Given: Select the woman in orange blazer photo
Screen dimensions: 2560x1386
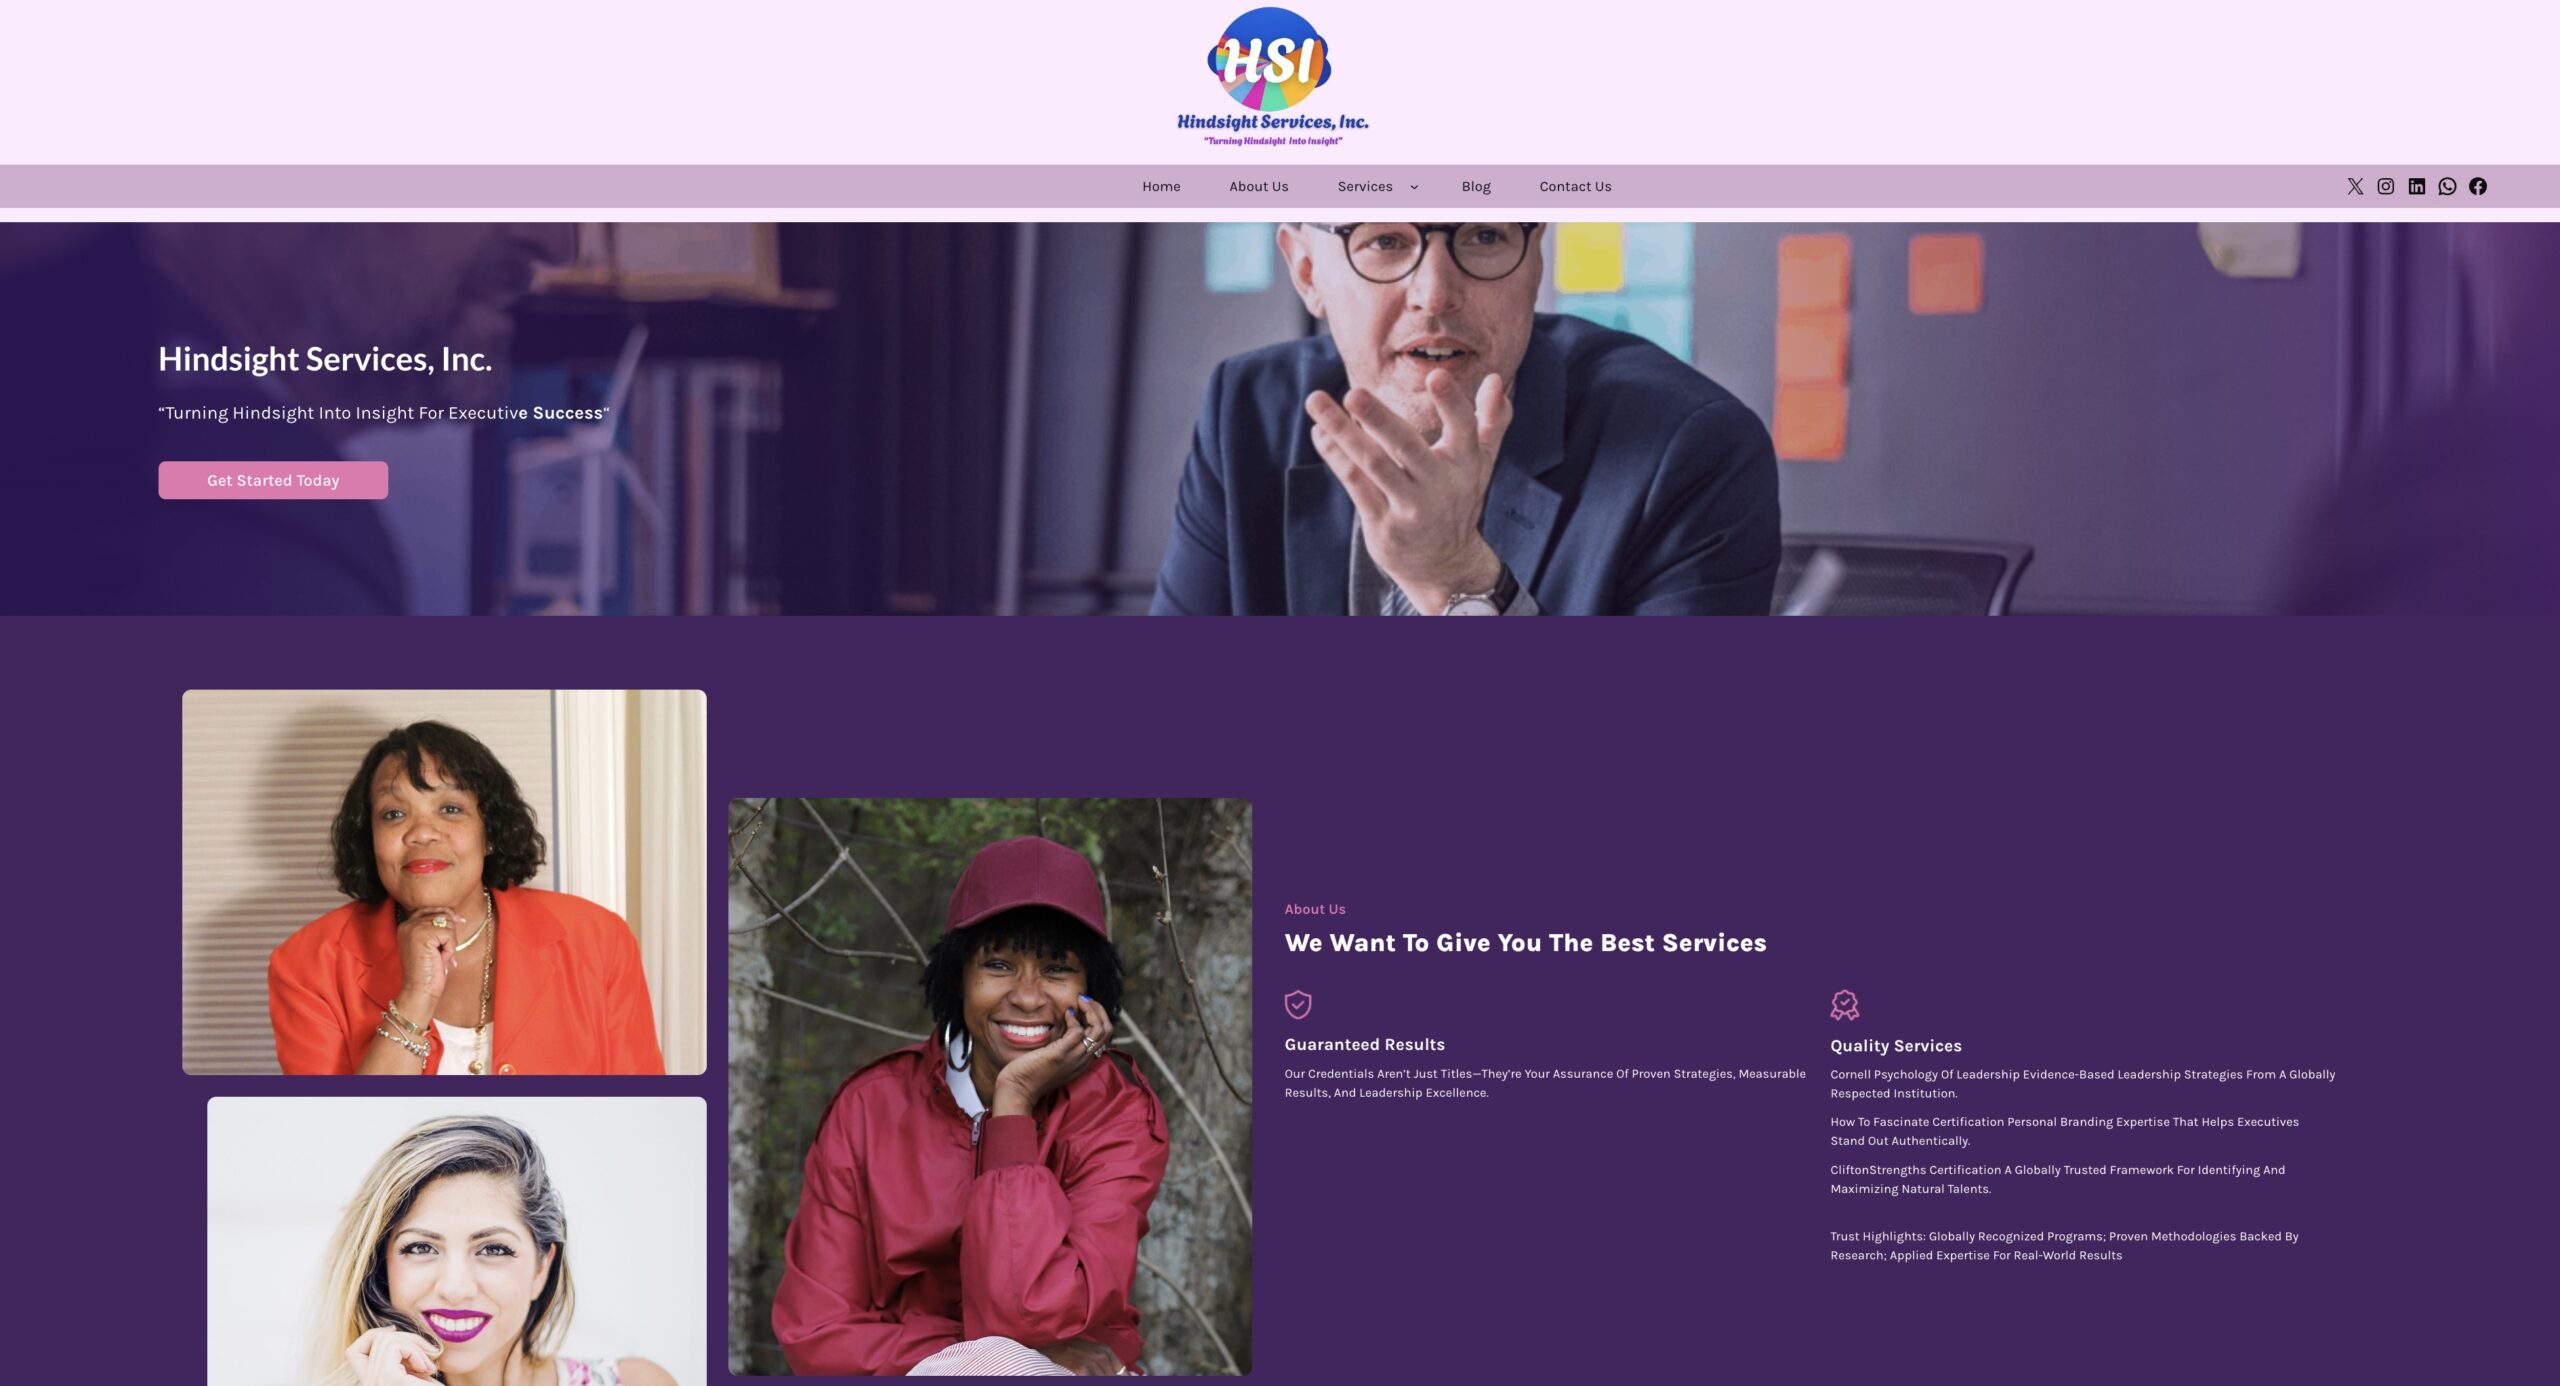Looking at the screenshot, I should point(444,882).
